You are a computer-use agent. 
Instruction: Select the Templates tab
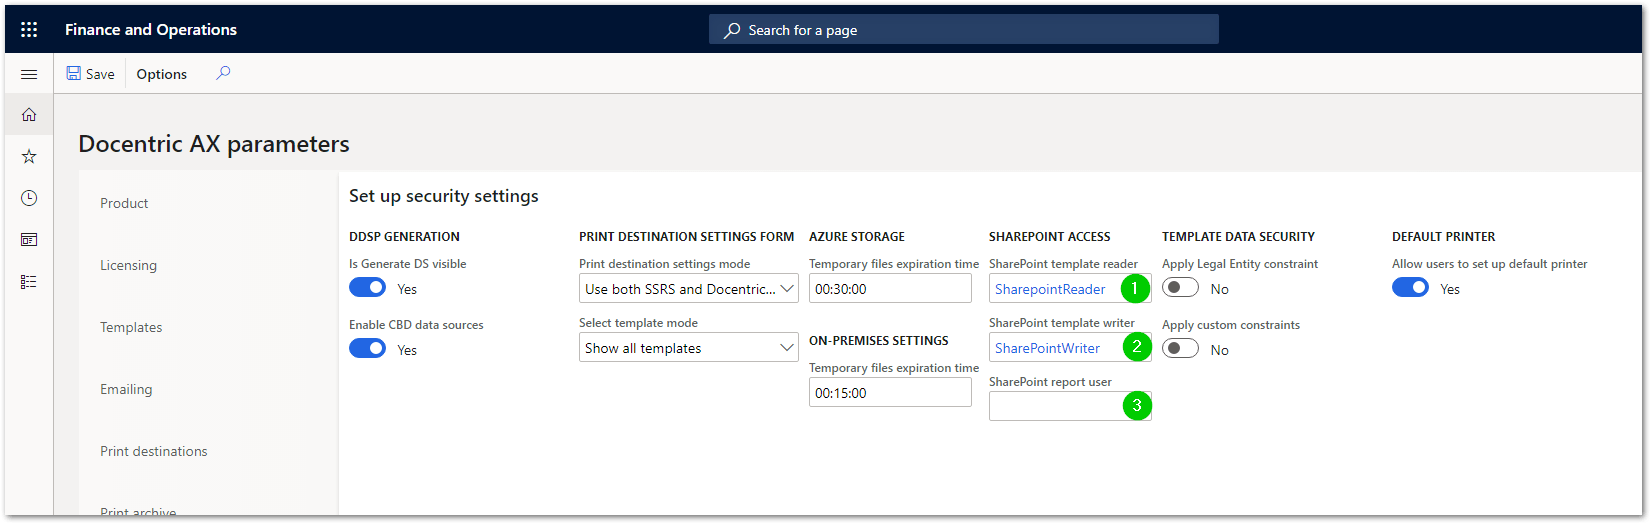pyautogui.click(x=131, y=327)
